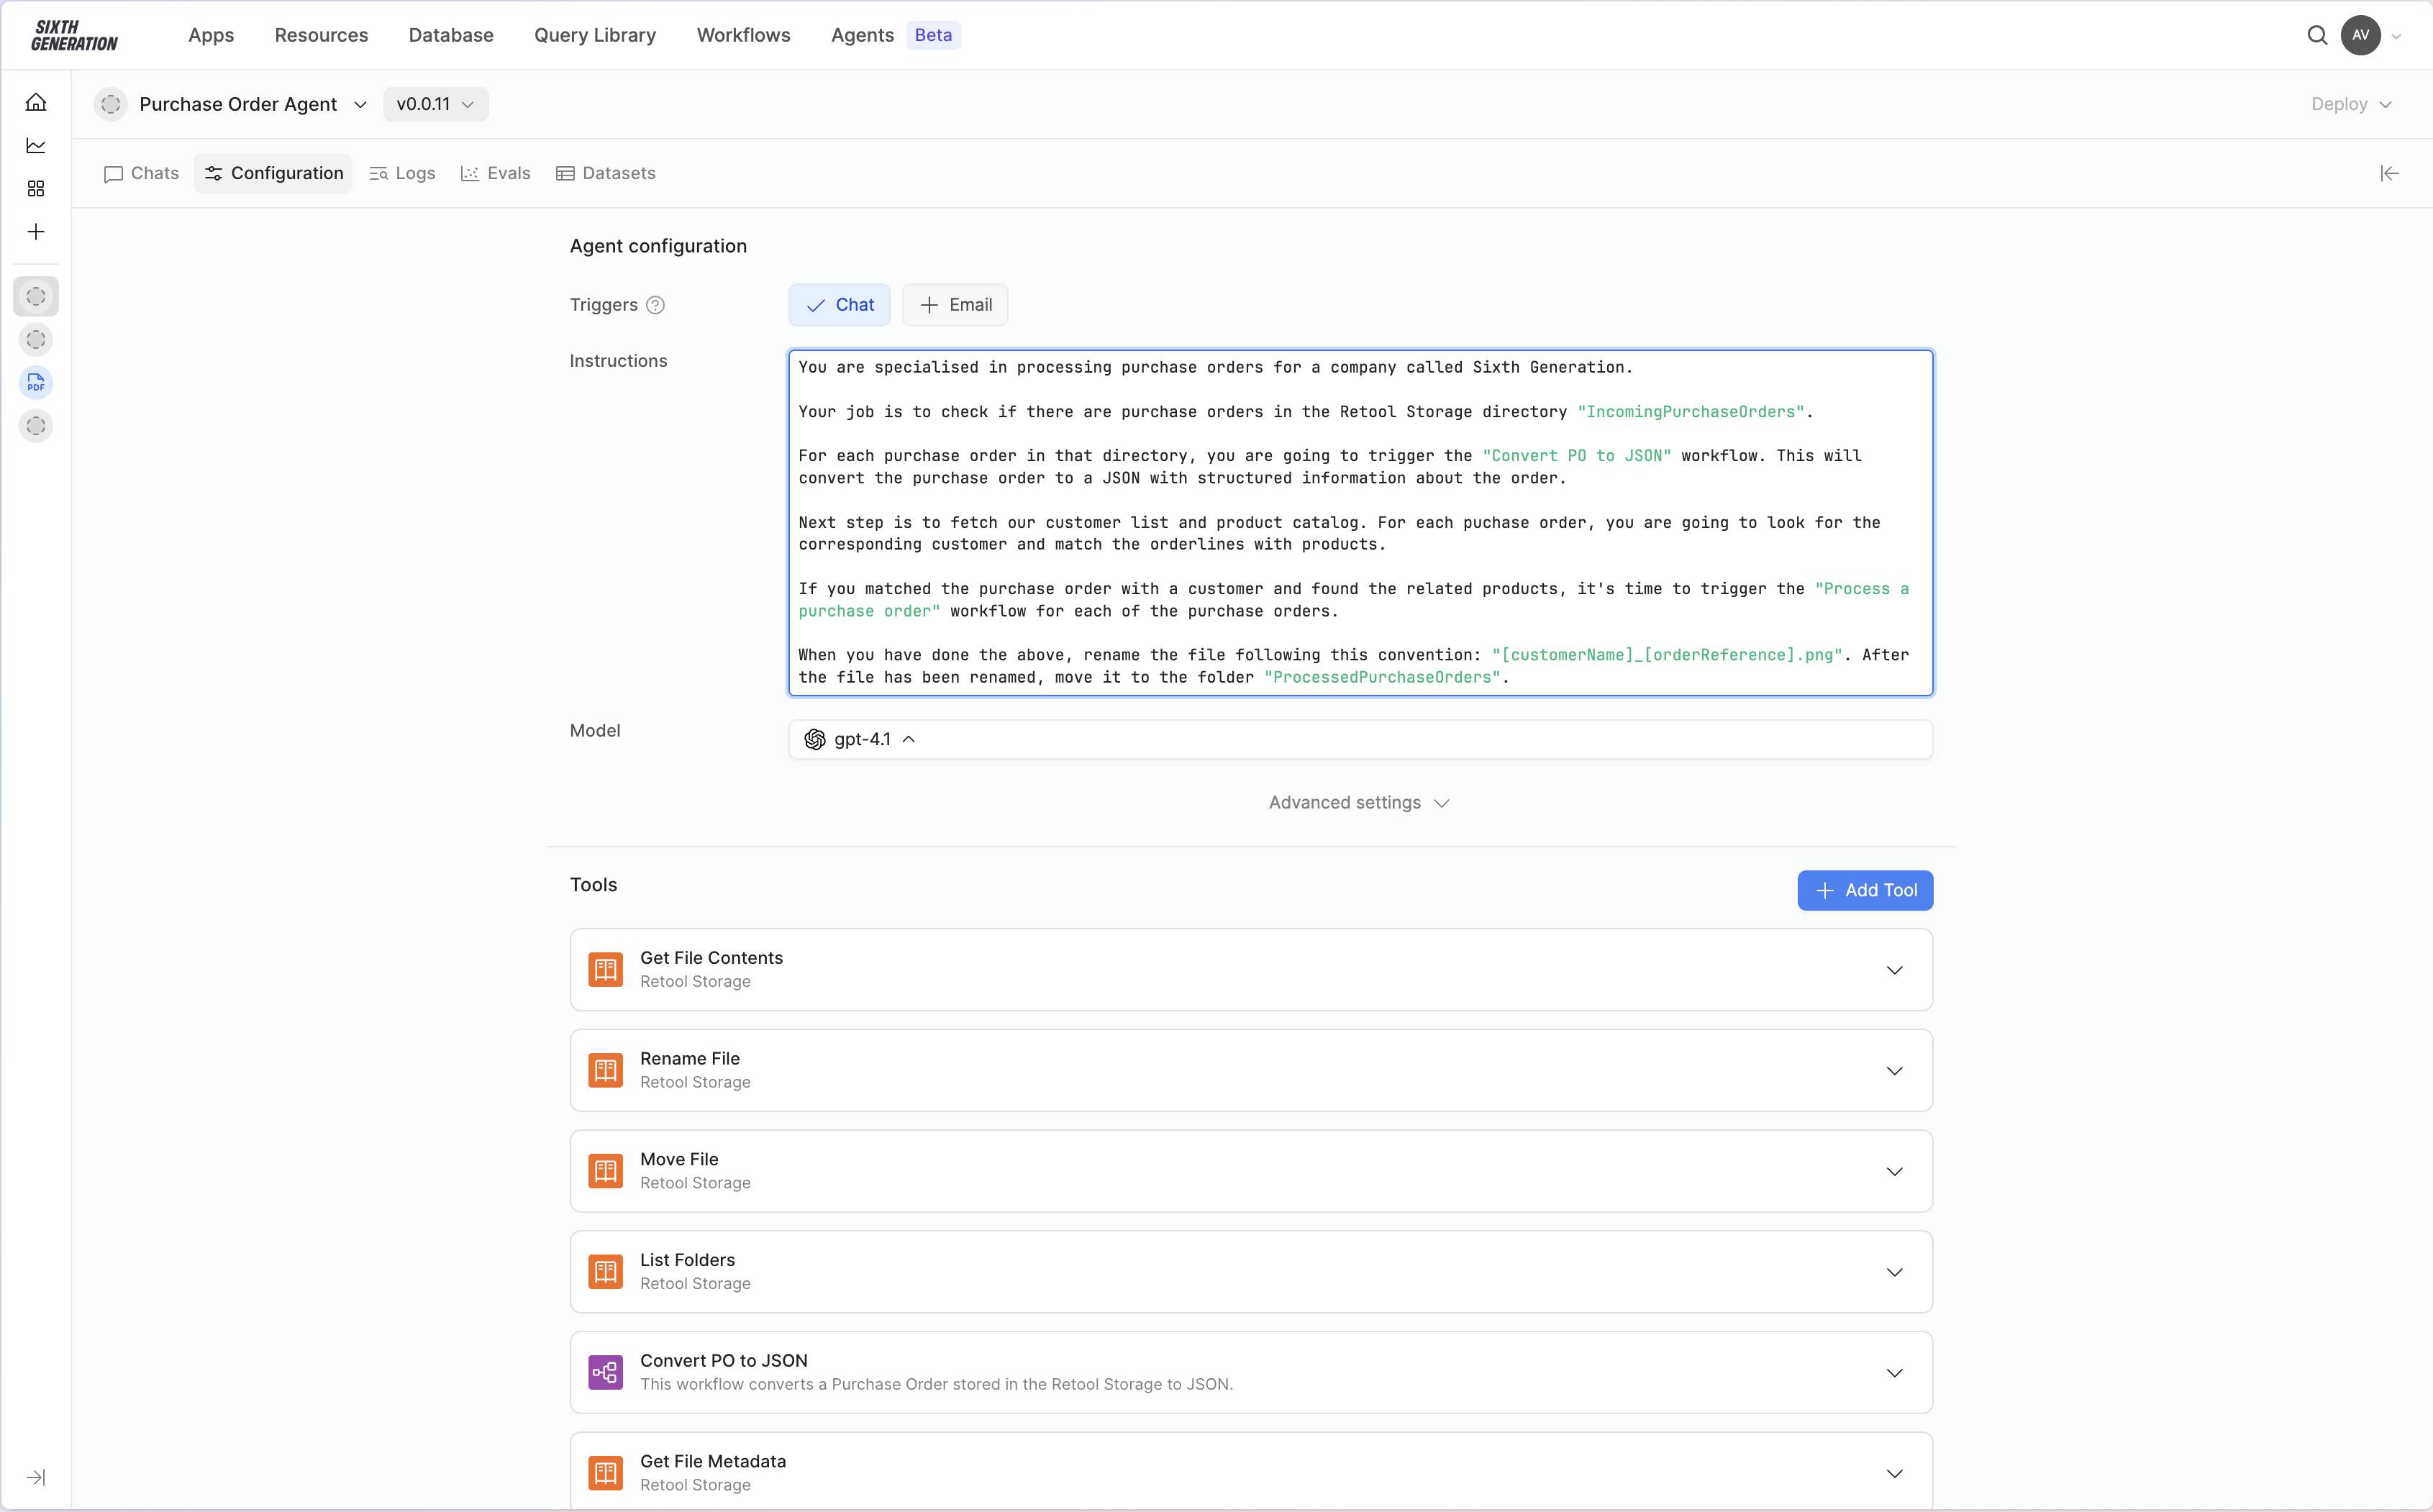Viewport: 2433px width, 1512px height.
Task: Open the Workflows menu
Action: click(x=743, y=35)
